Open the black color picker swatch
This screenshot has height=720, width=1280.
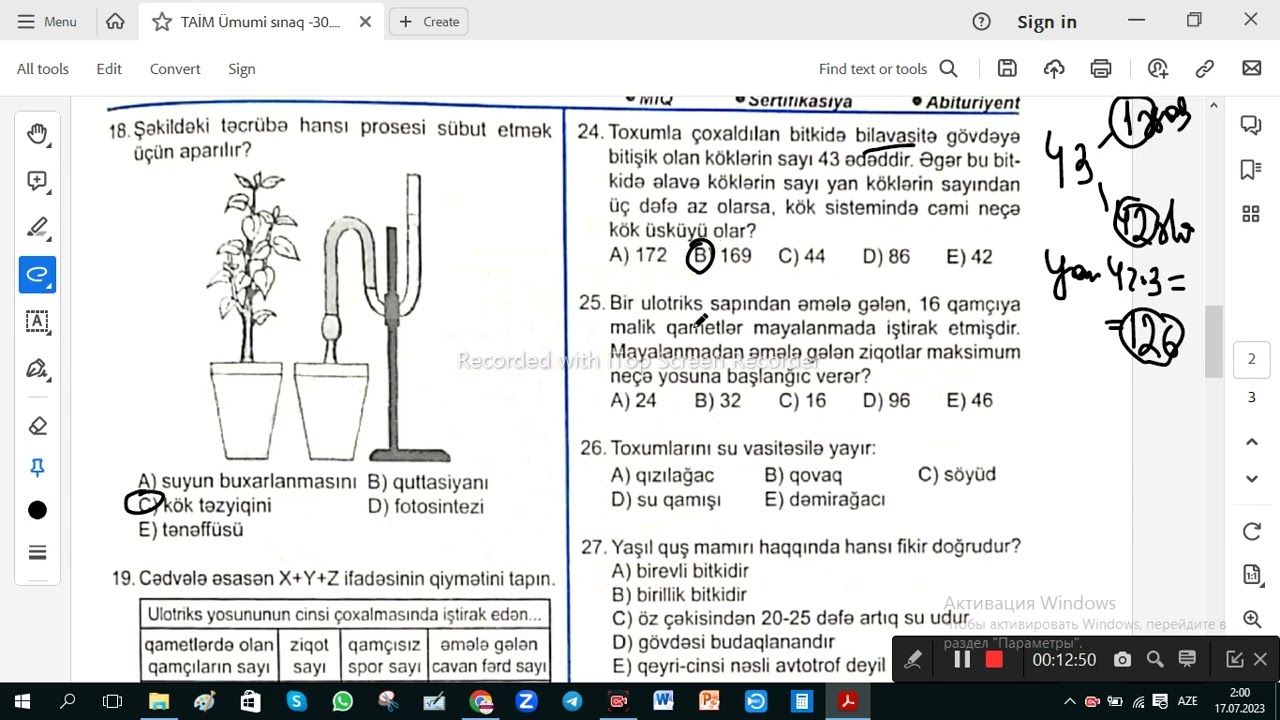(37, 510)
